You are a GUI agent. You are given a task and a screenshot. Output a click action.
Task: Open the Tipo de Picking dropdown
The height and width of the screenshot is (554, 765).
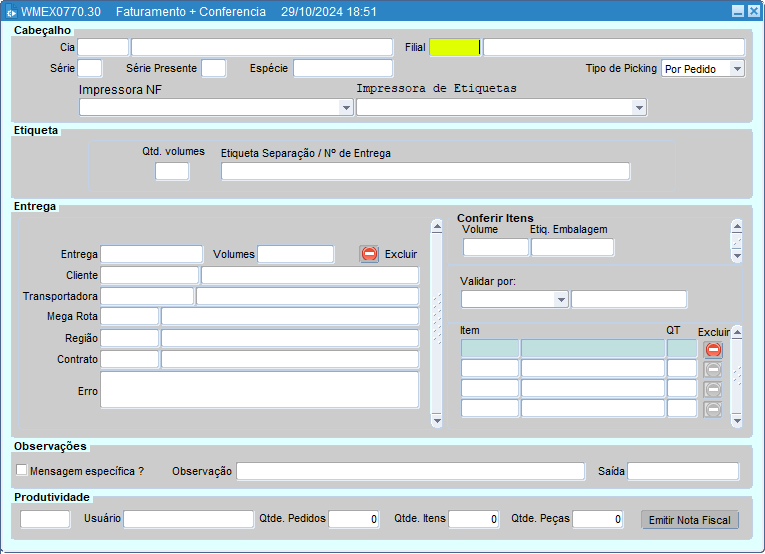tap(737, 69)
